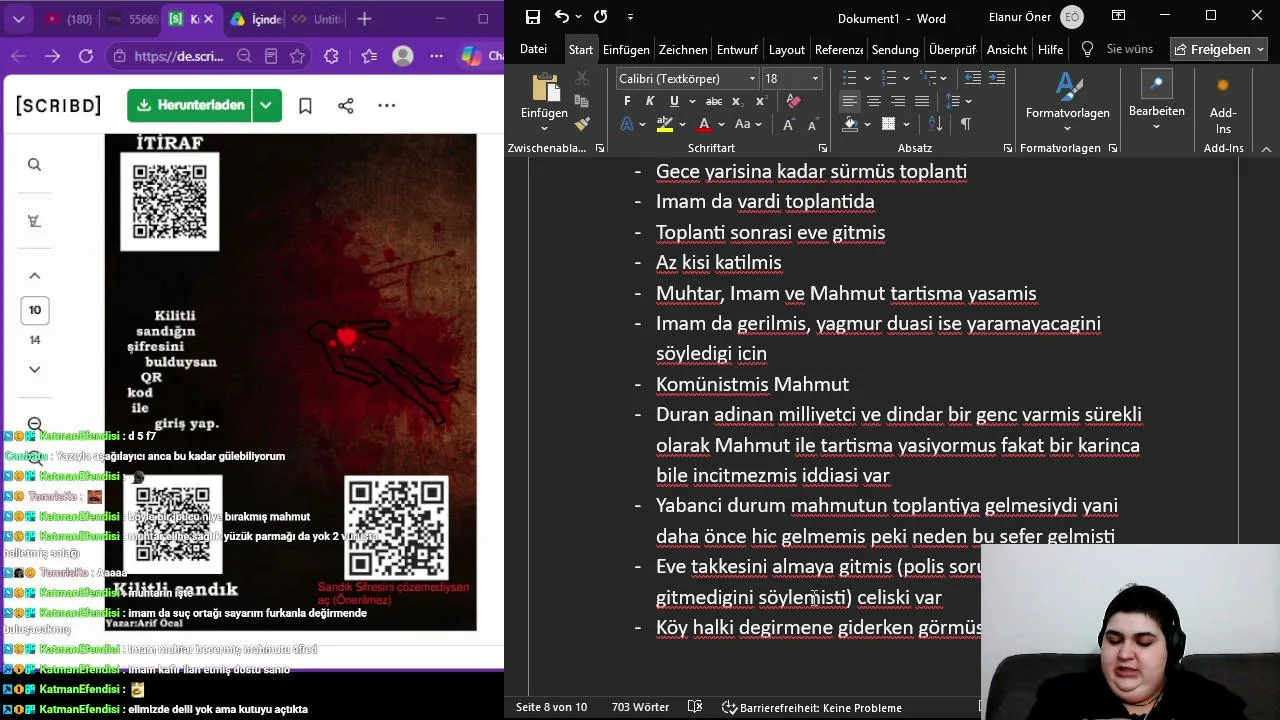The image size is (1280, 720).
Task: Expand the line spacing dropdown
Action: [968, 101]
